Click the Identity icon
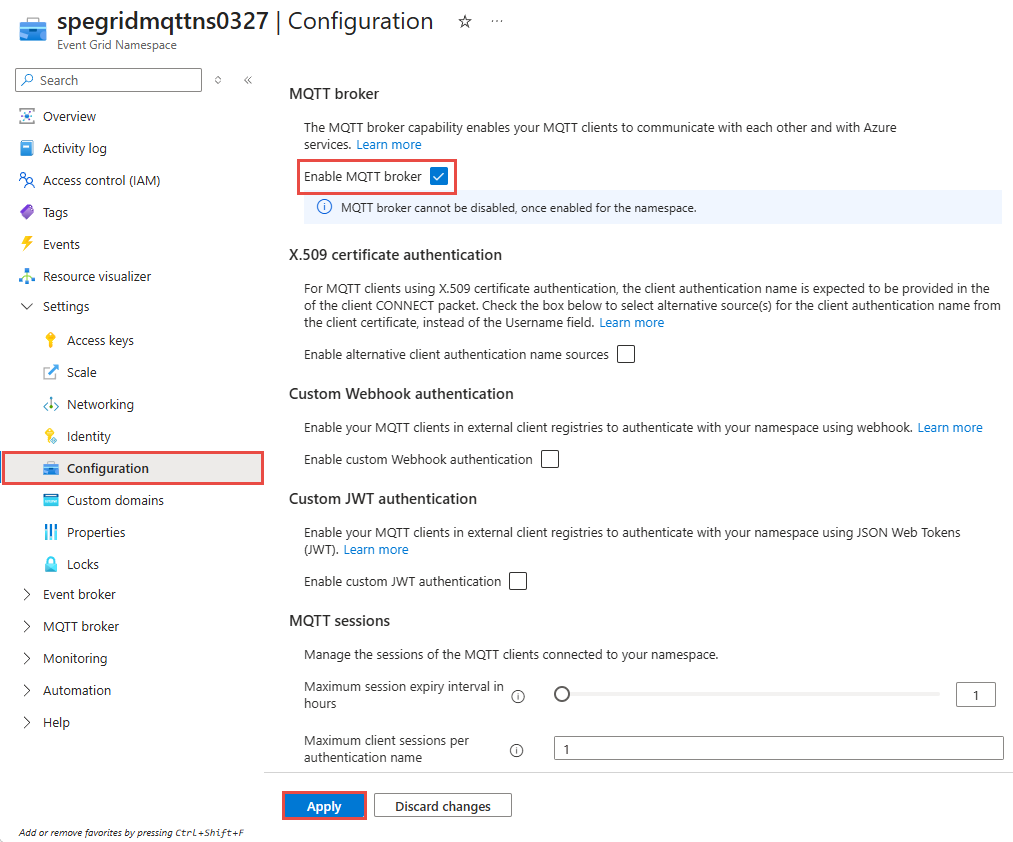The height and width of the screenshot is (842, 1013). point(50,436)
